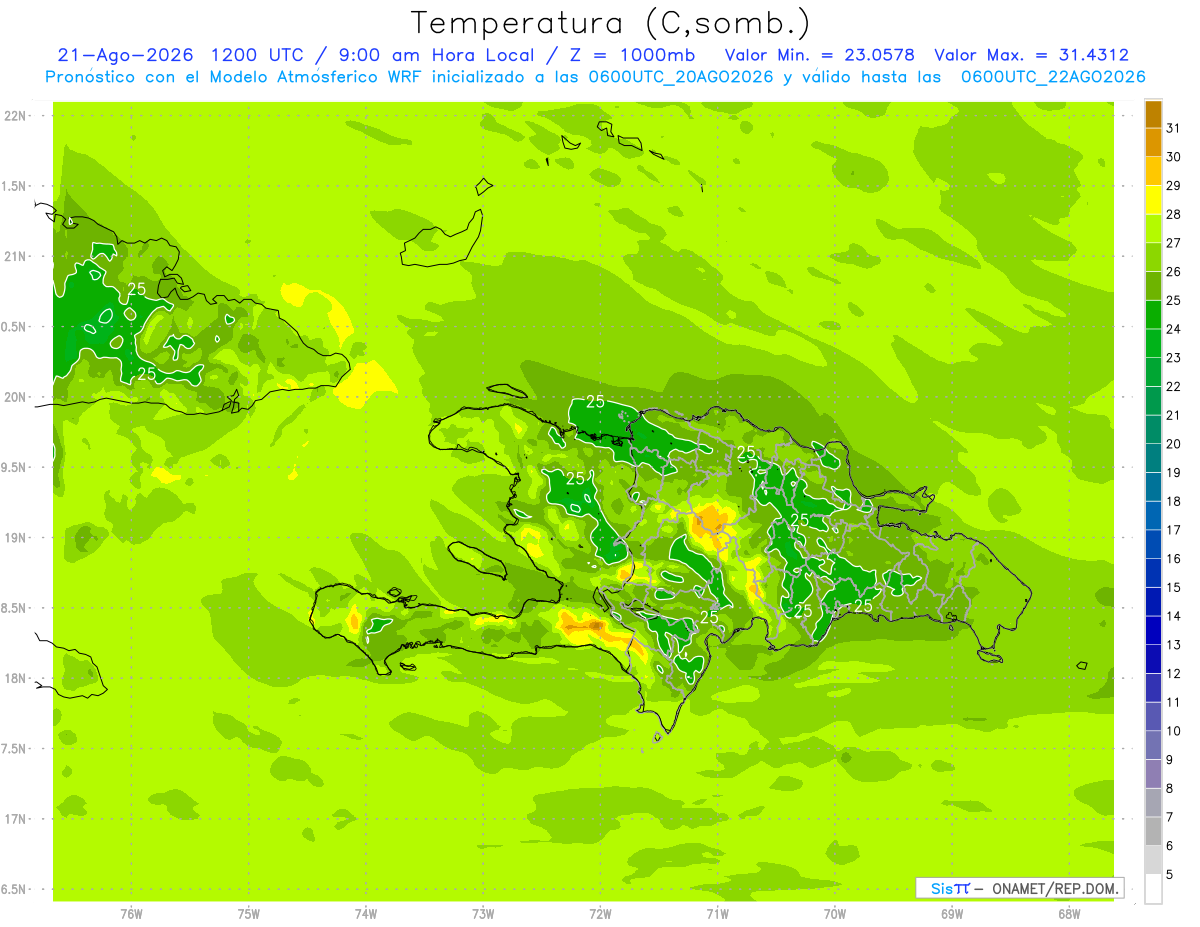Click the "69W" longitude axis label

(952, 913)
